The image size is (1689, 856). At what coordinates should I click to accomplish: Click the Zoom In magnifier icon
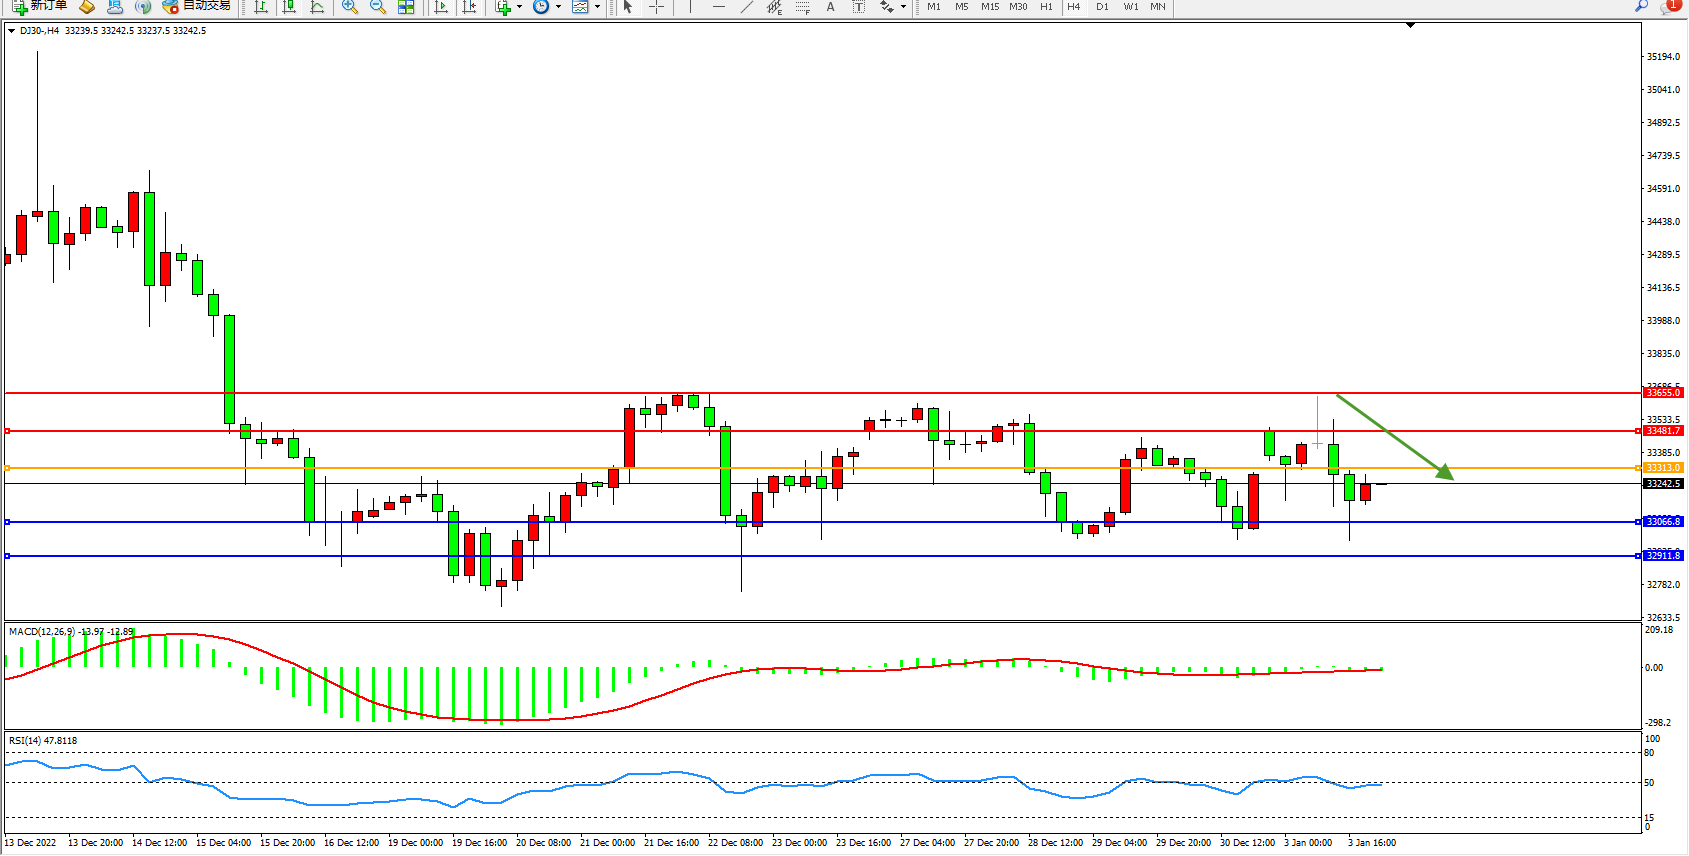coord(349,7)
